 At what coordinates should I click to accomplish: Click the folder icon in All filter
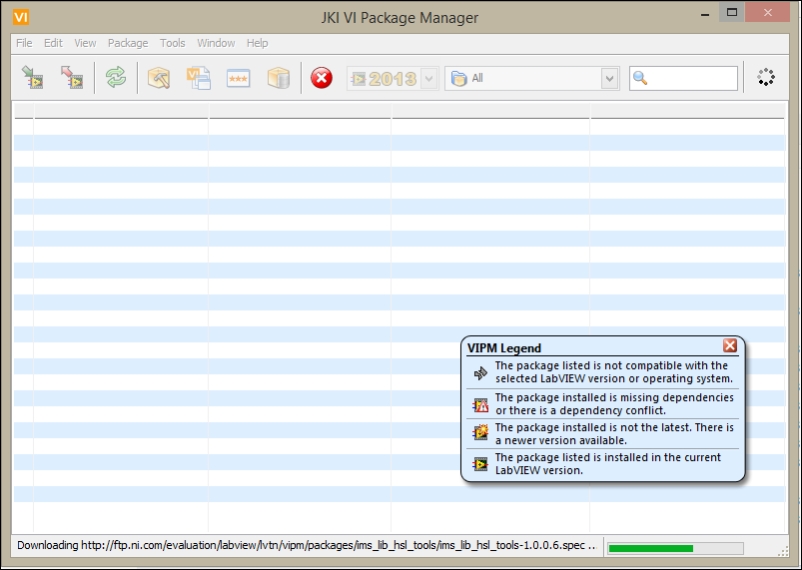click(459, 79)
